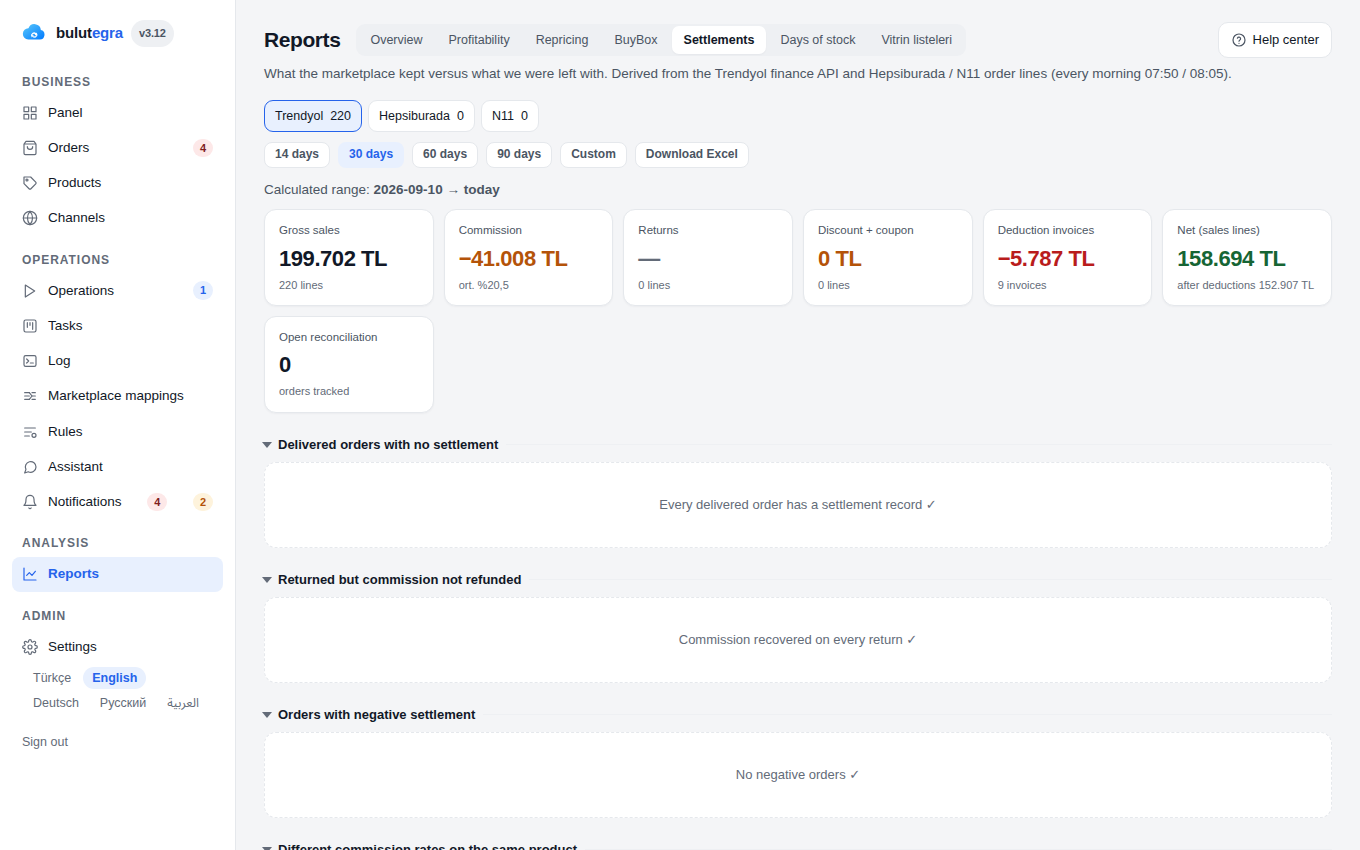
Task: Open the Notifications bell icon
Action: (x=30, y=502)
